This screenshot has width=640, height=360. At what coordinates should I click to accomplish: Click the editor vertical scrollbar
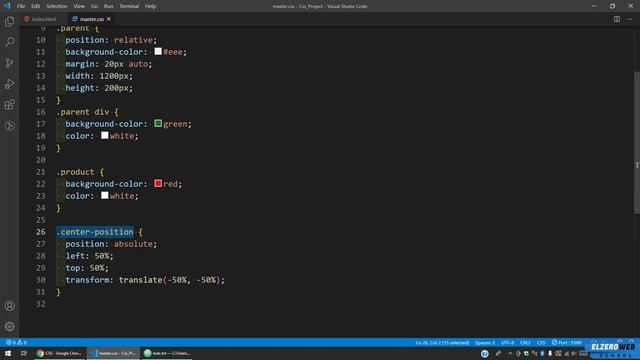tap(637, 142)
